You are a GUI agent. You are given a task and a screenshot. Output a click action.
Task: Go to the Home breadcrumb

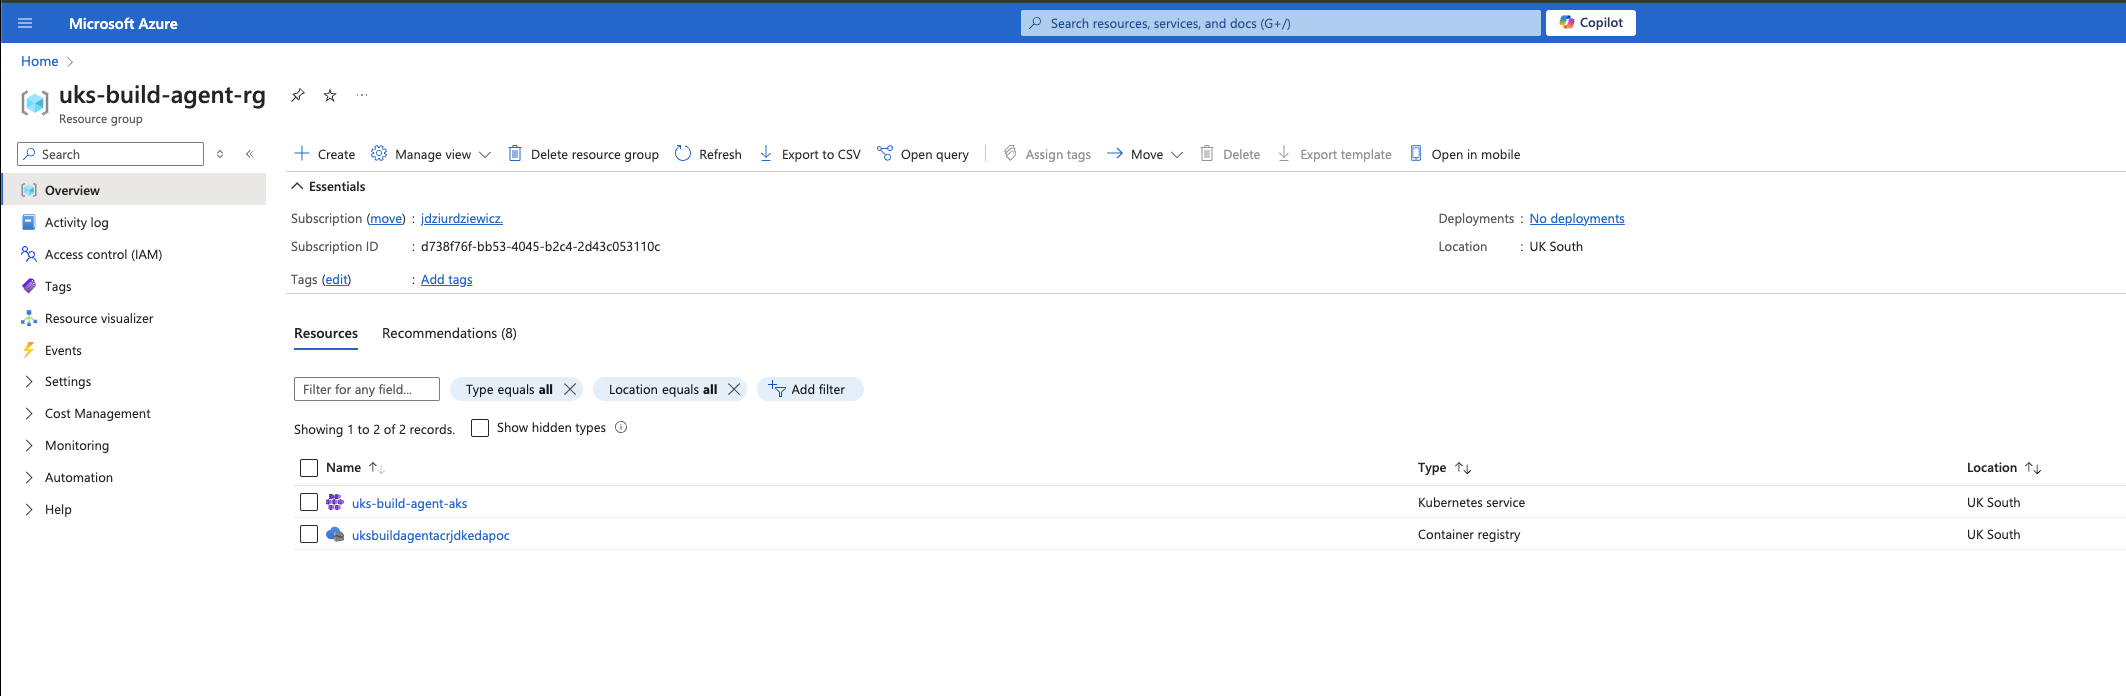click(x=40, y=61)
